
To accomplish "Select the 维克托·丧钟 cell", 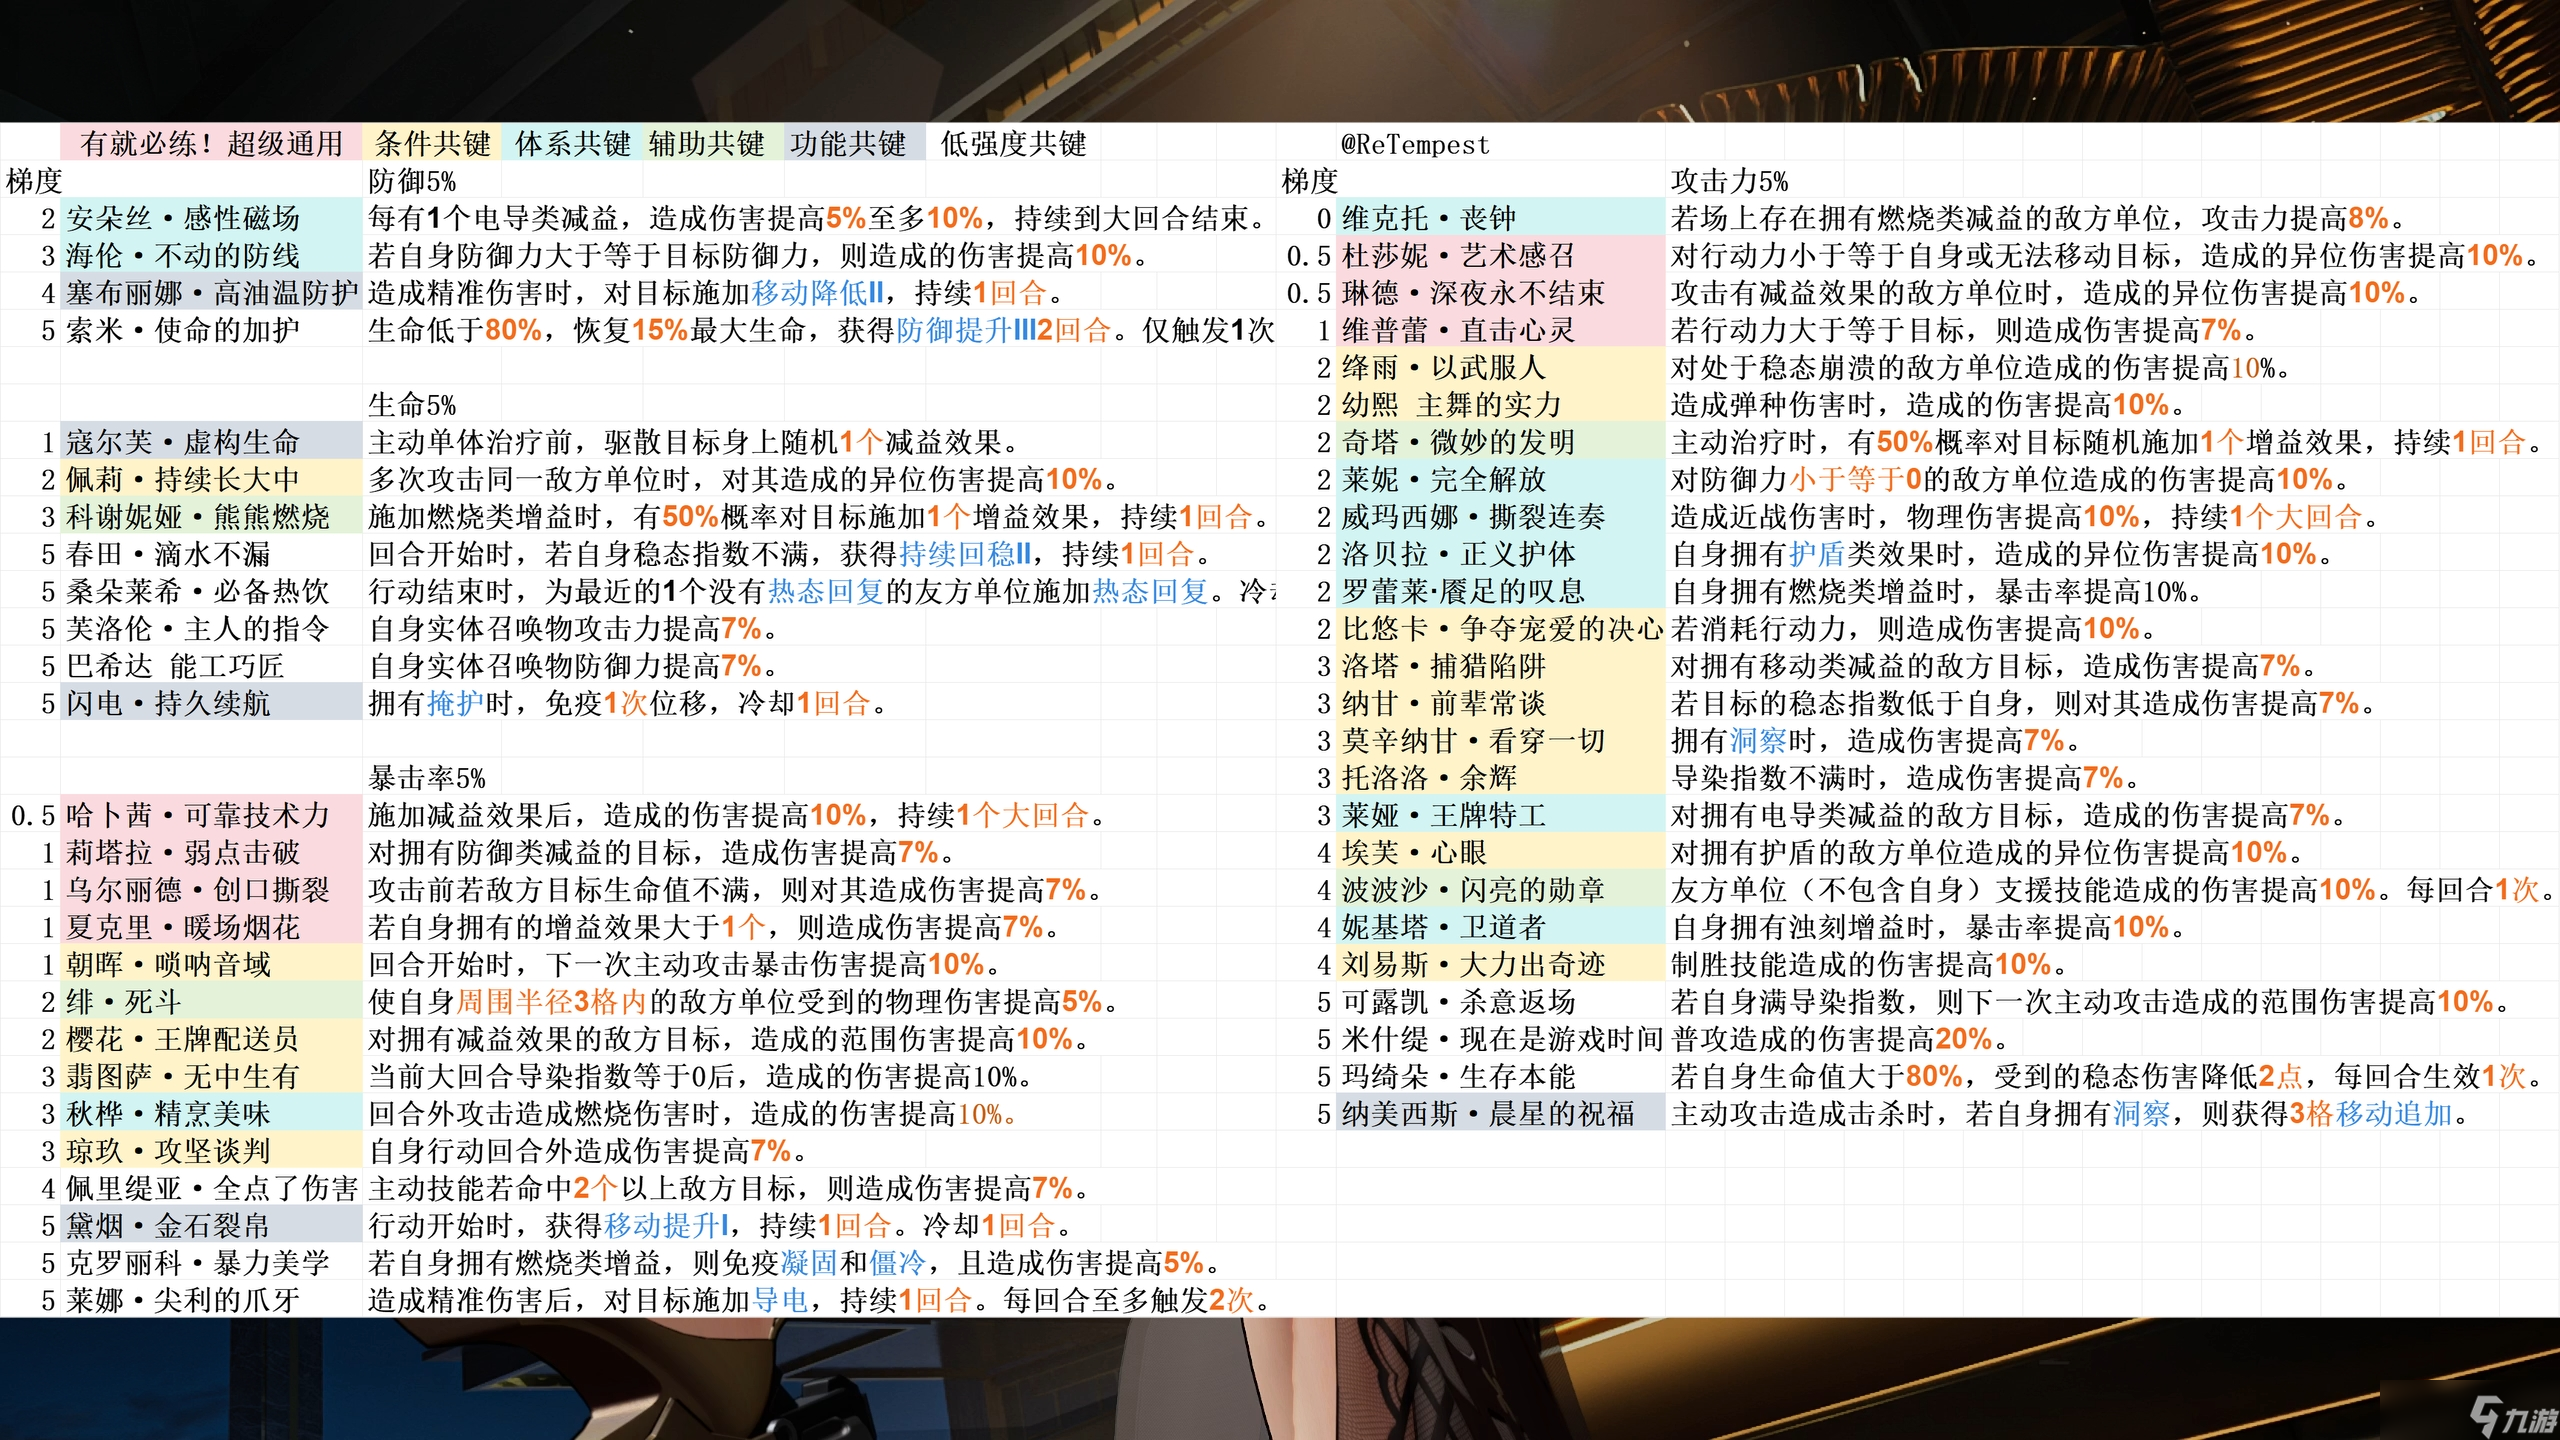I will pyautogui.click(x=1428, y=218).
